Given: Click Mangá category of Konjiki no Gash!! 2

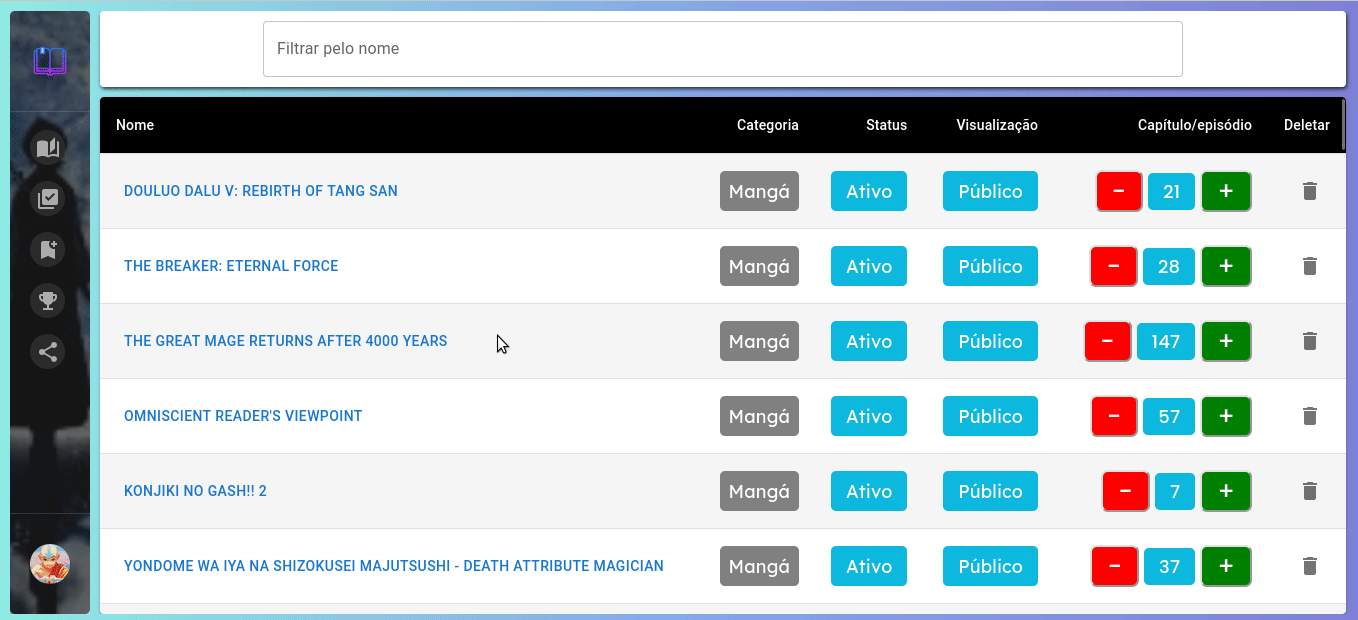Looking at the screenshot, I should click(x=759, y=491).
